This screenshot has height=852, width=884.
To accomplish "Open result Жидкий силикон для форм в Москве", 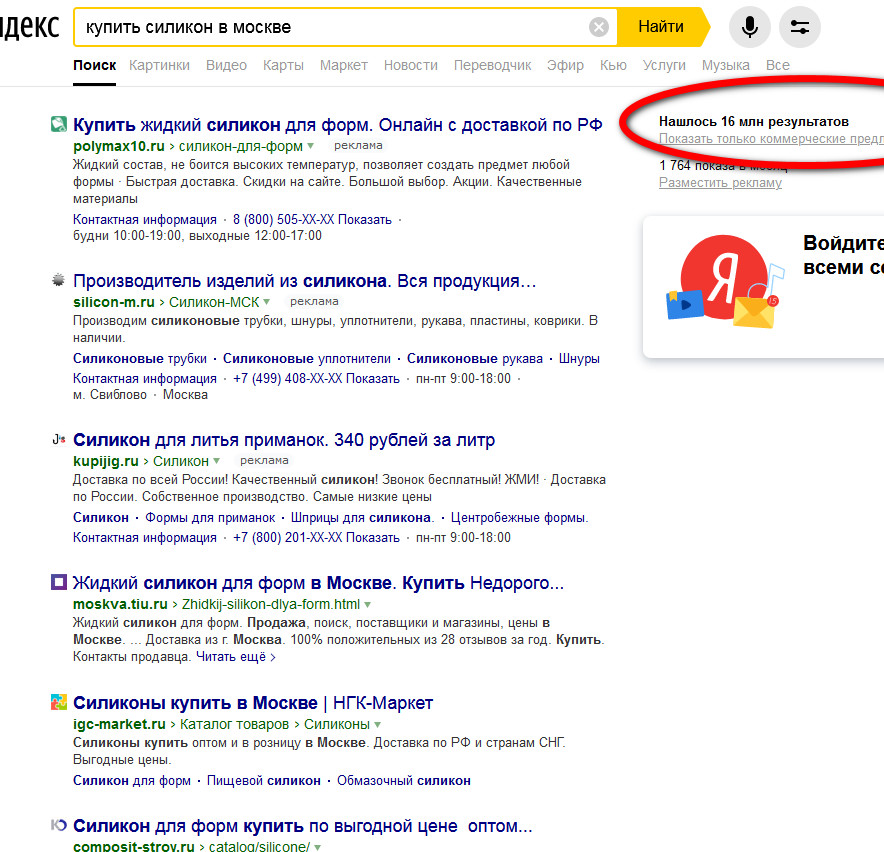I will point(318,582).
